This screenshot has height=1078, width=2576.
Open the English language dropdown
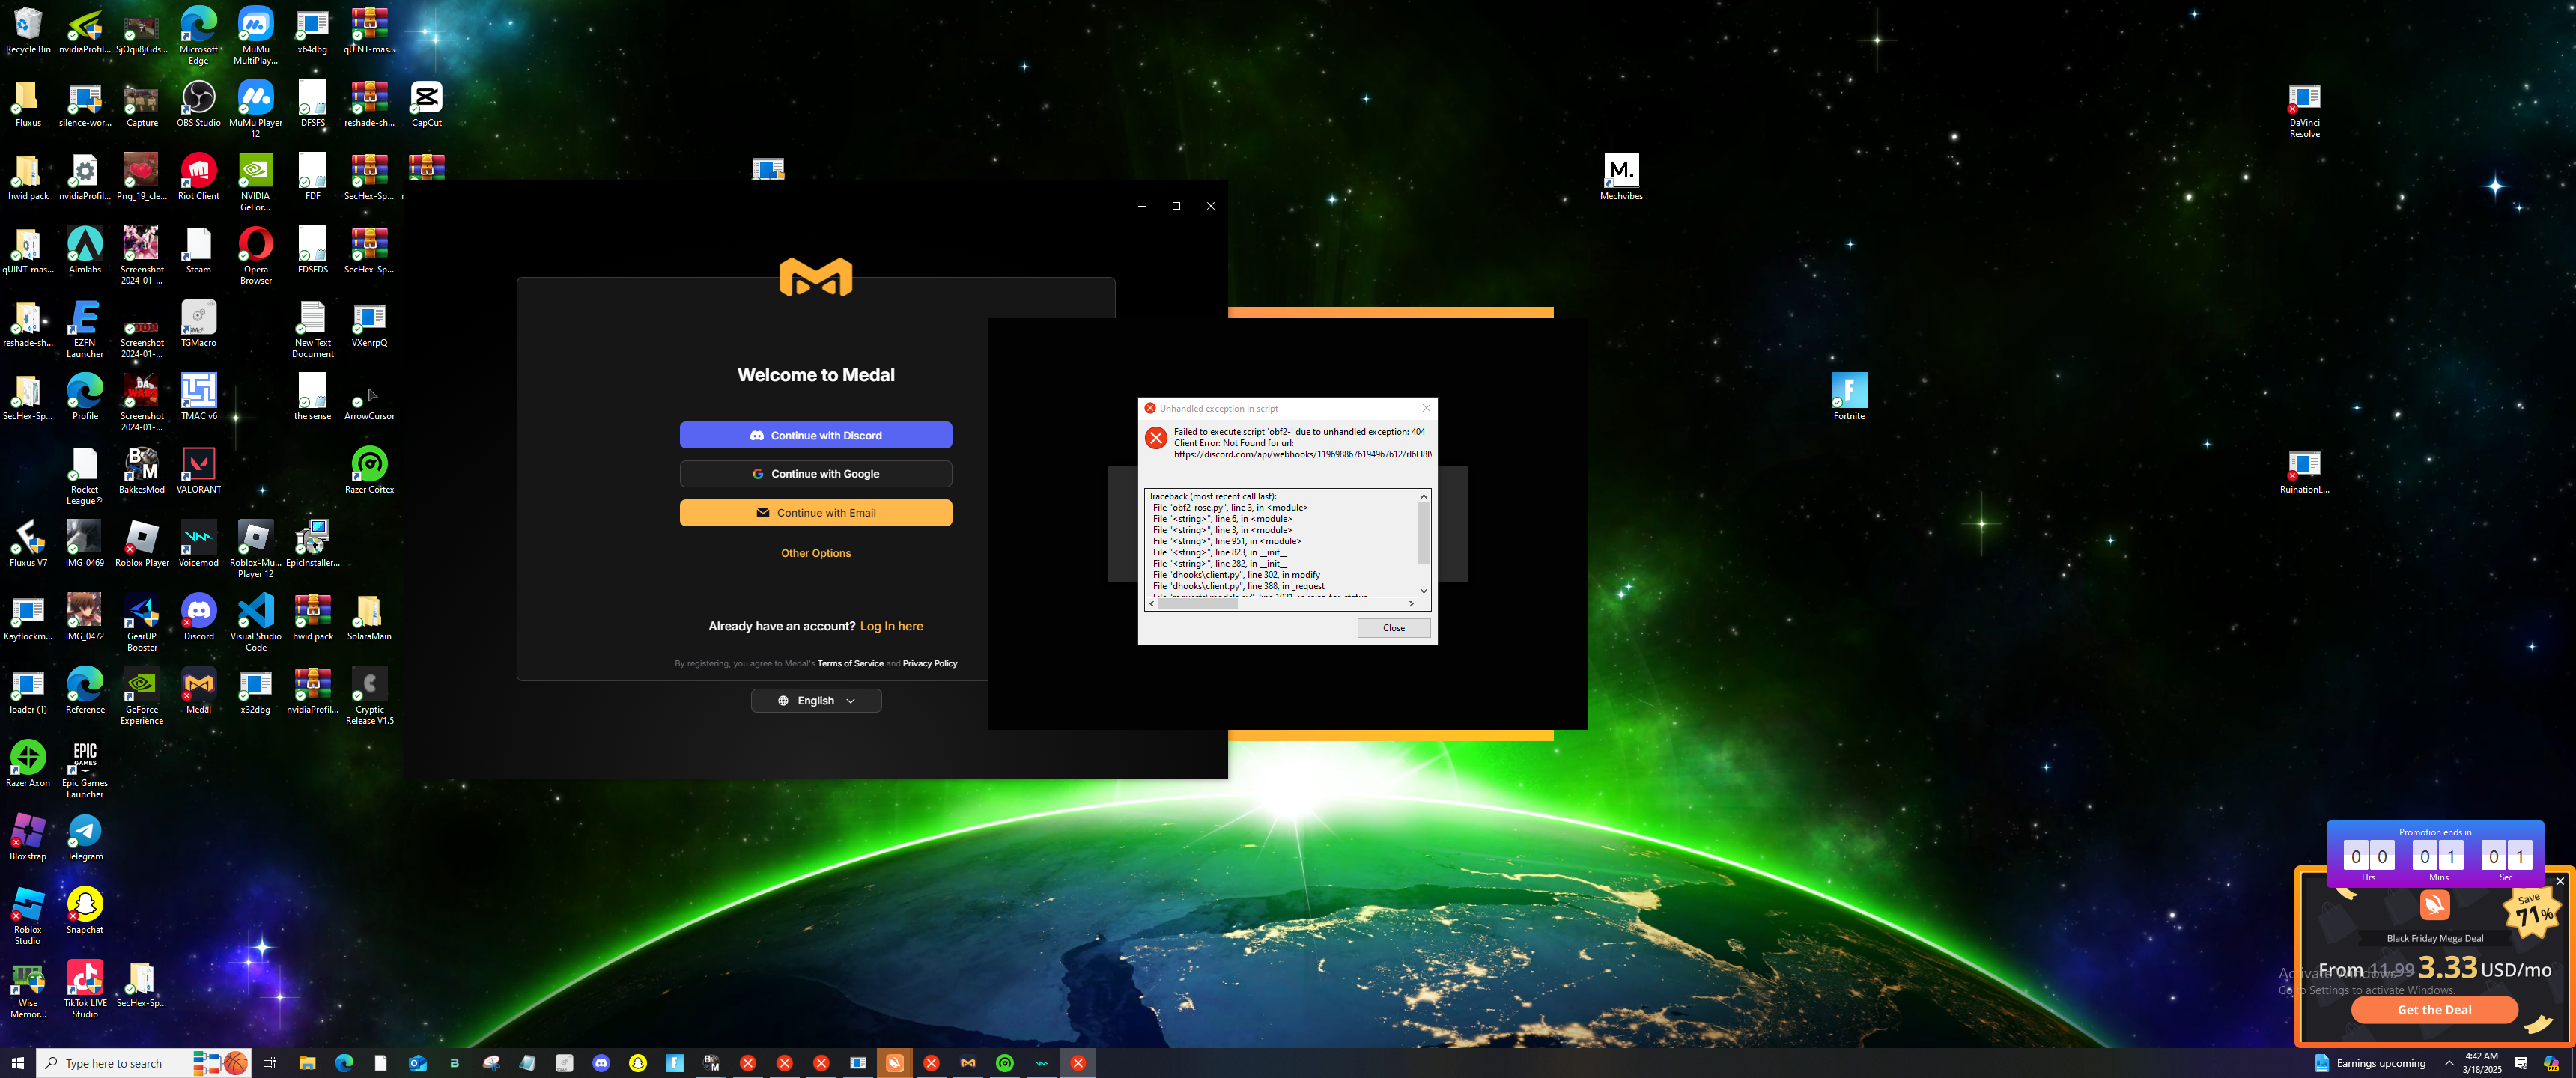point(815,701)
